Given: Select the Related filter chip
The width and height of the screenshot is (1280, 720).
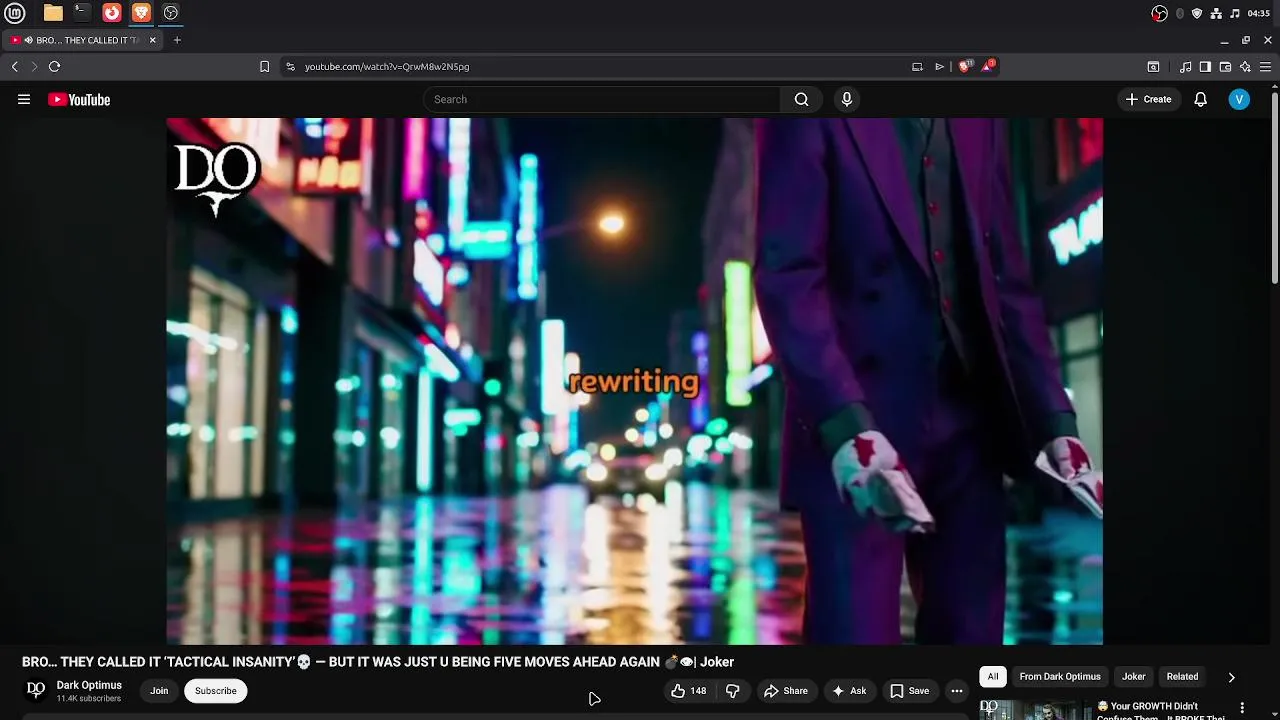Looking at the screenshot, I should pyautogui.click(x=1182, y=677).
